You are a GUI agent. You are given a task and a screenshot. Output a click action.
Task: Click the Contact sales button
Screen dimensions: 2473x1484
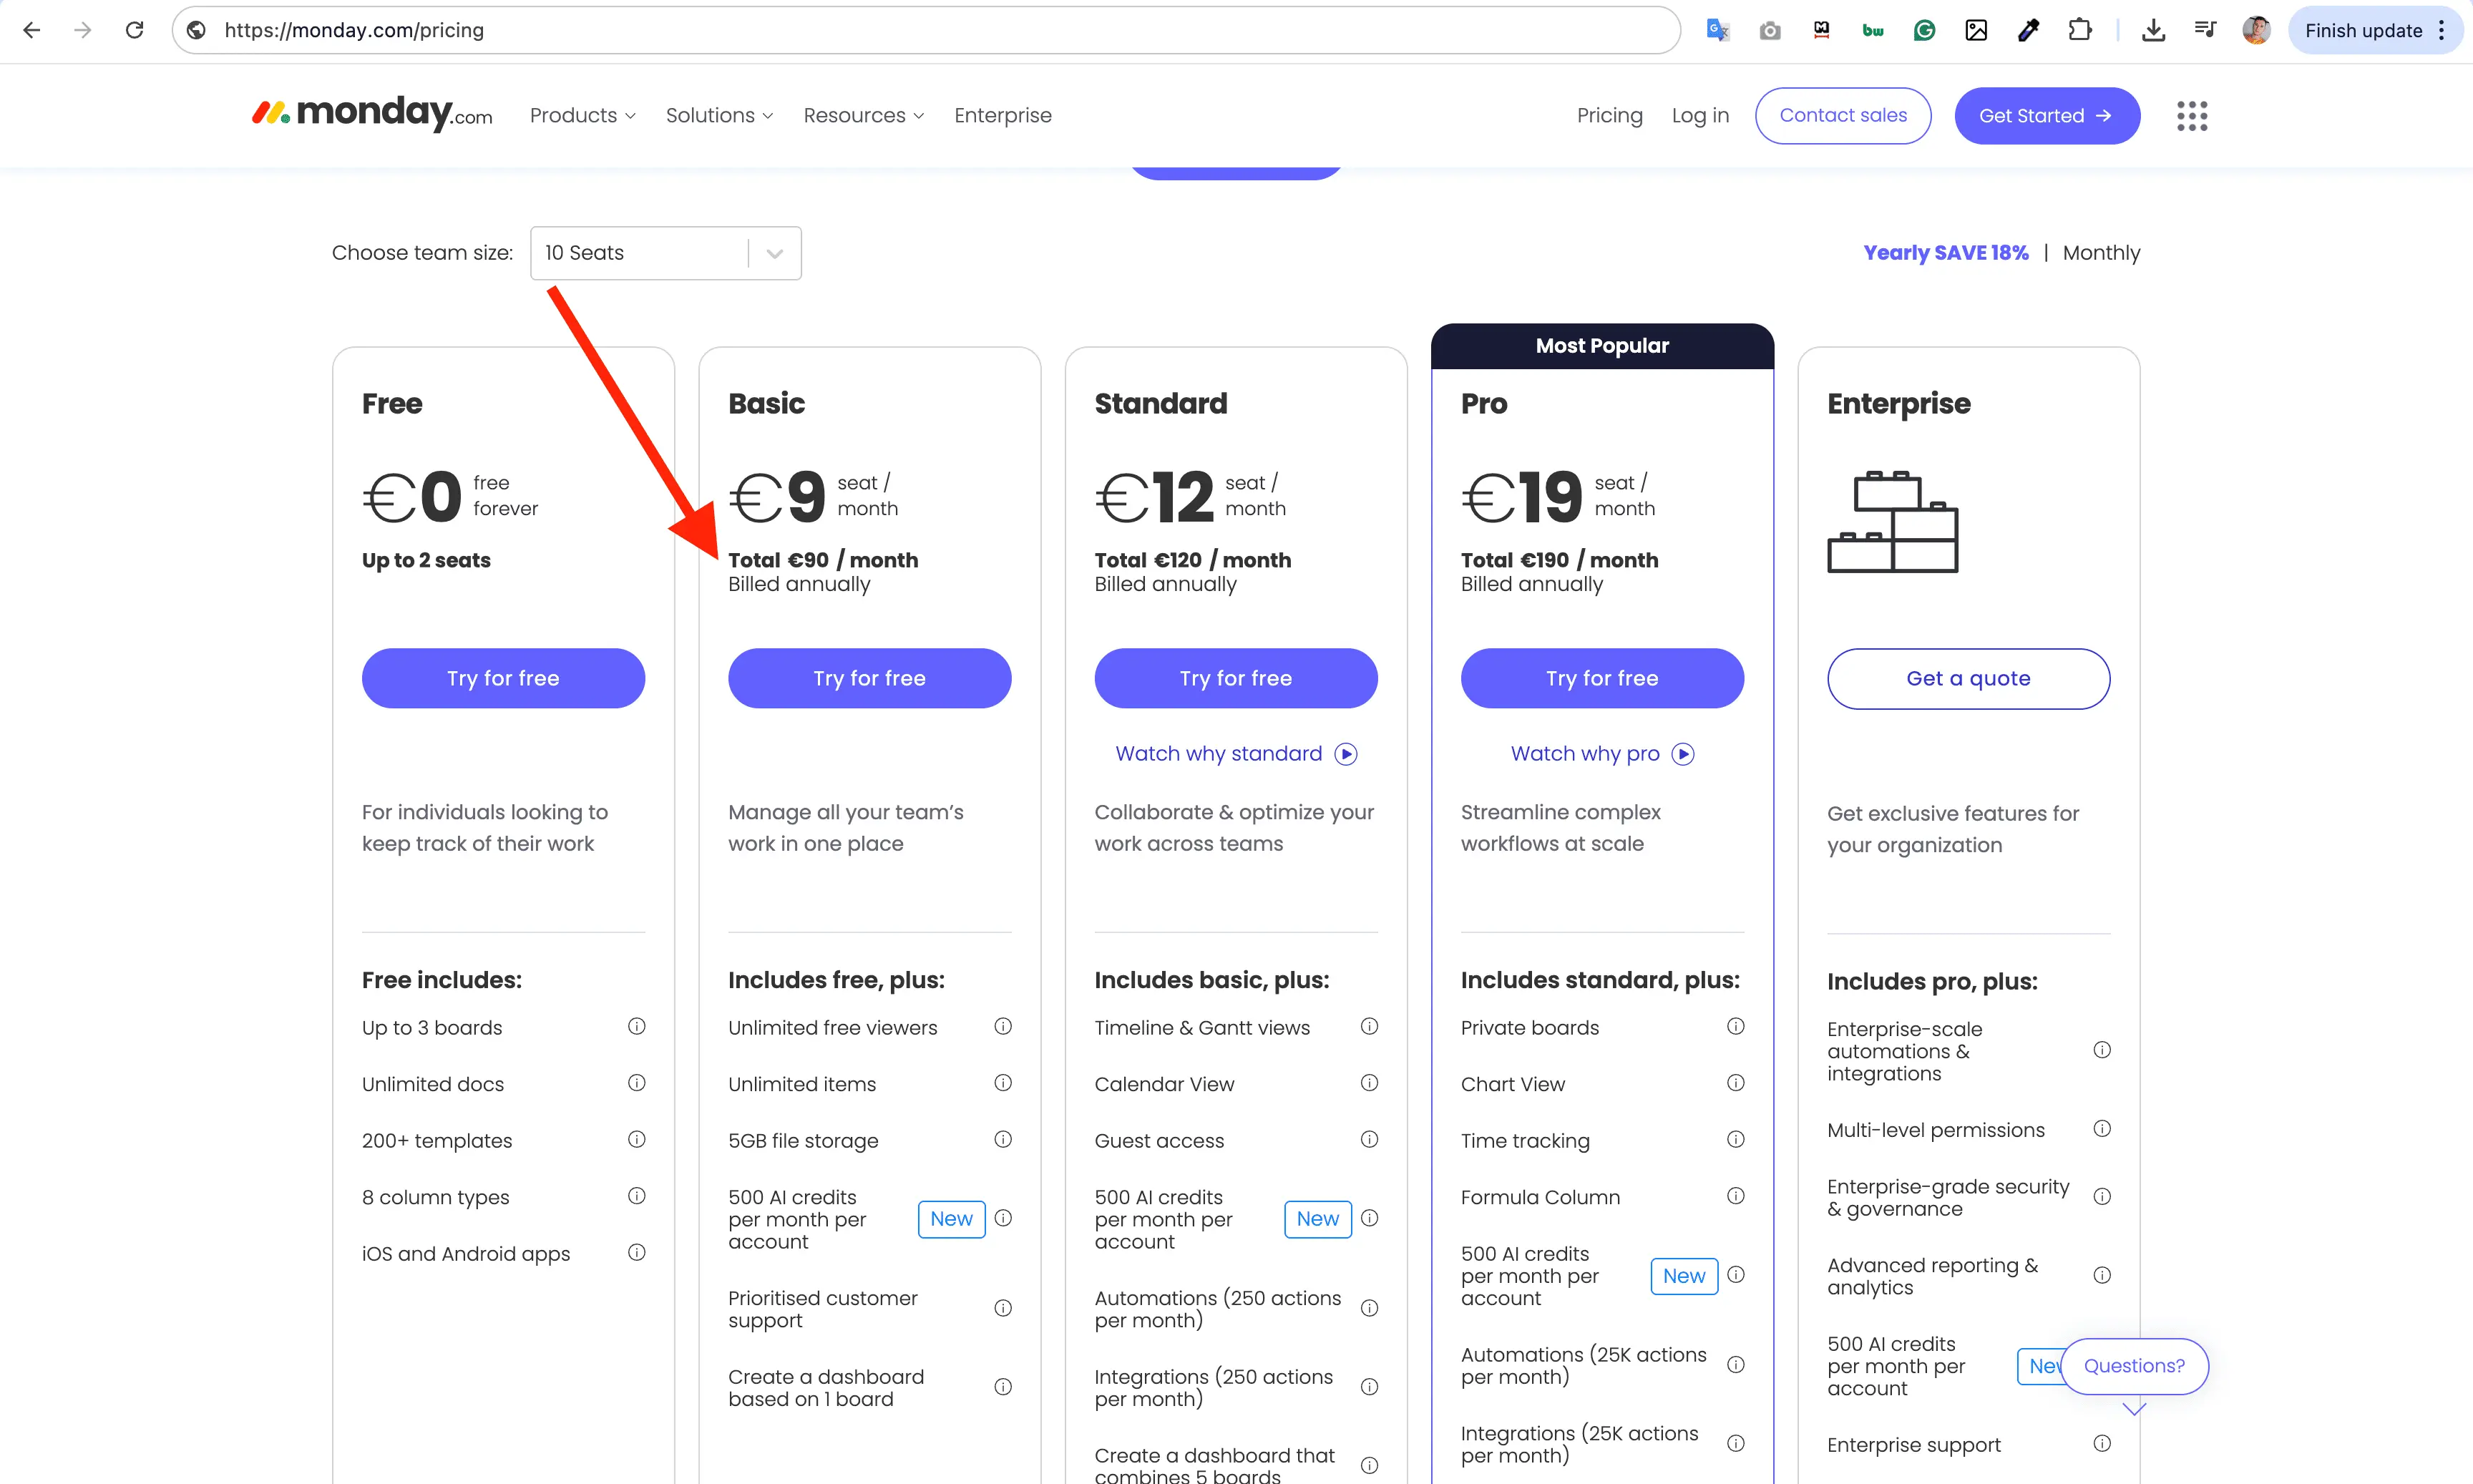(x=1843, y=116)
